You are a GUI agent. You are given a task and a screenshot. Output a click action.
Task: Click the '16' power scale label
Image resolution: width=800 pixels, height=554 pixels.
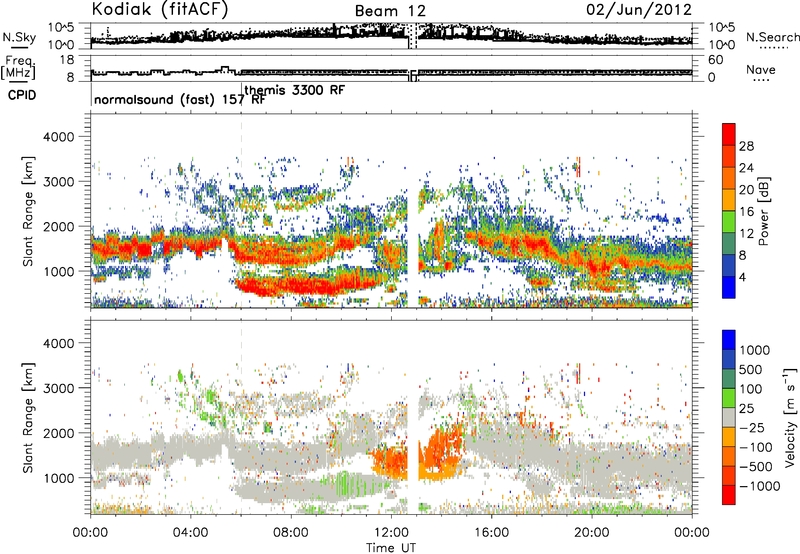coord(746,212)
